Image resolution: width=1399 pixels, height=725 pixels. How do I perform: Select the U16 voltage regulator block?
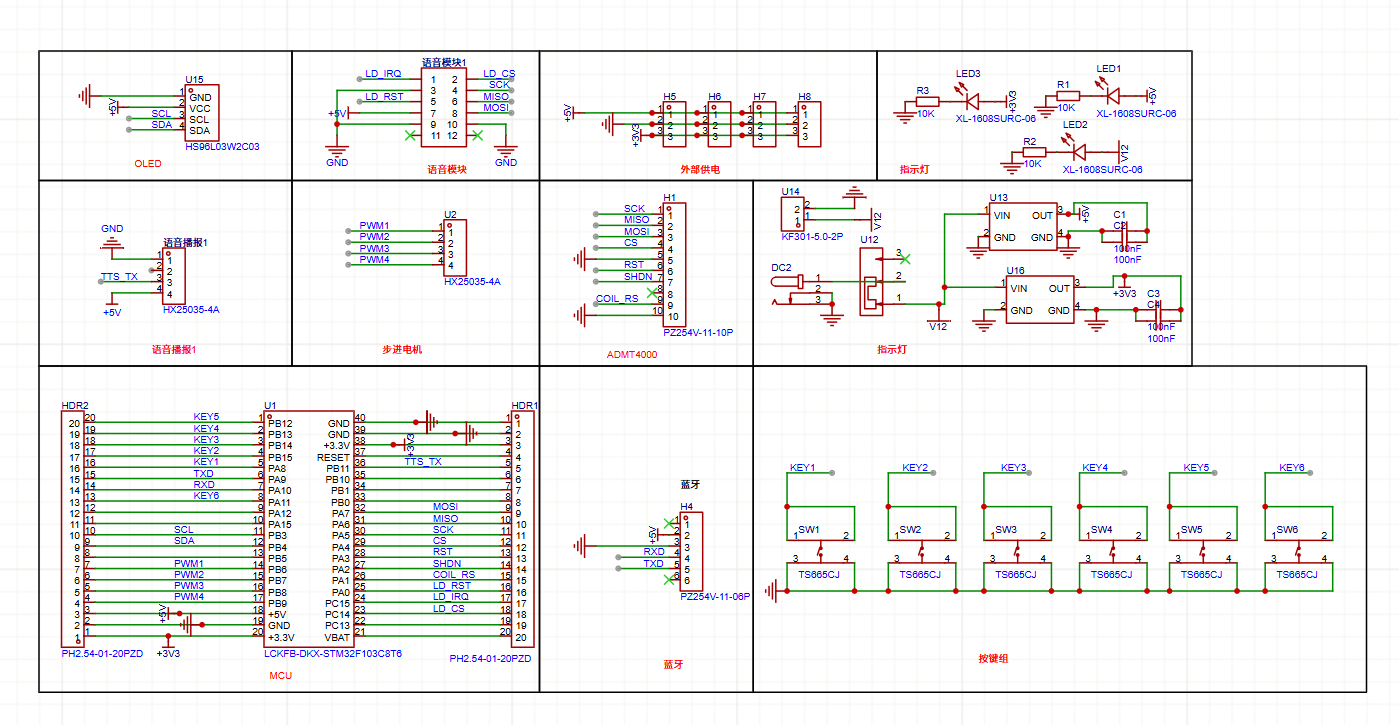click(1040, 300)
